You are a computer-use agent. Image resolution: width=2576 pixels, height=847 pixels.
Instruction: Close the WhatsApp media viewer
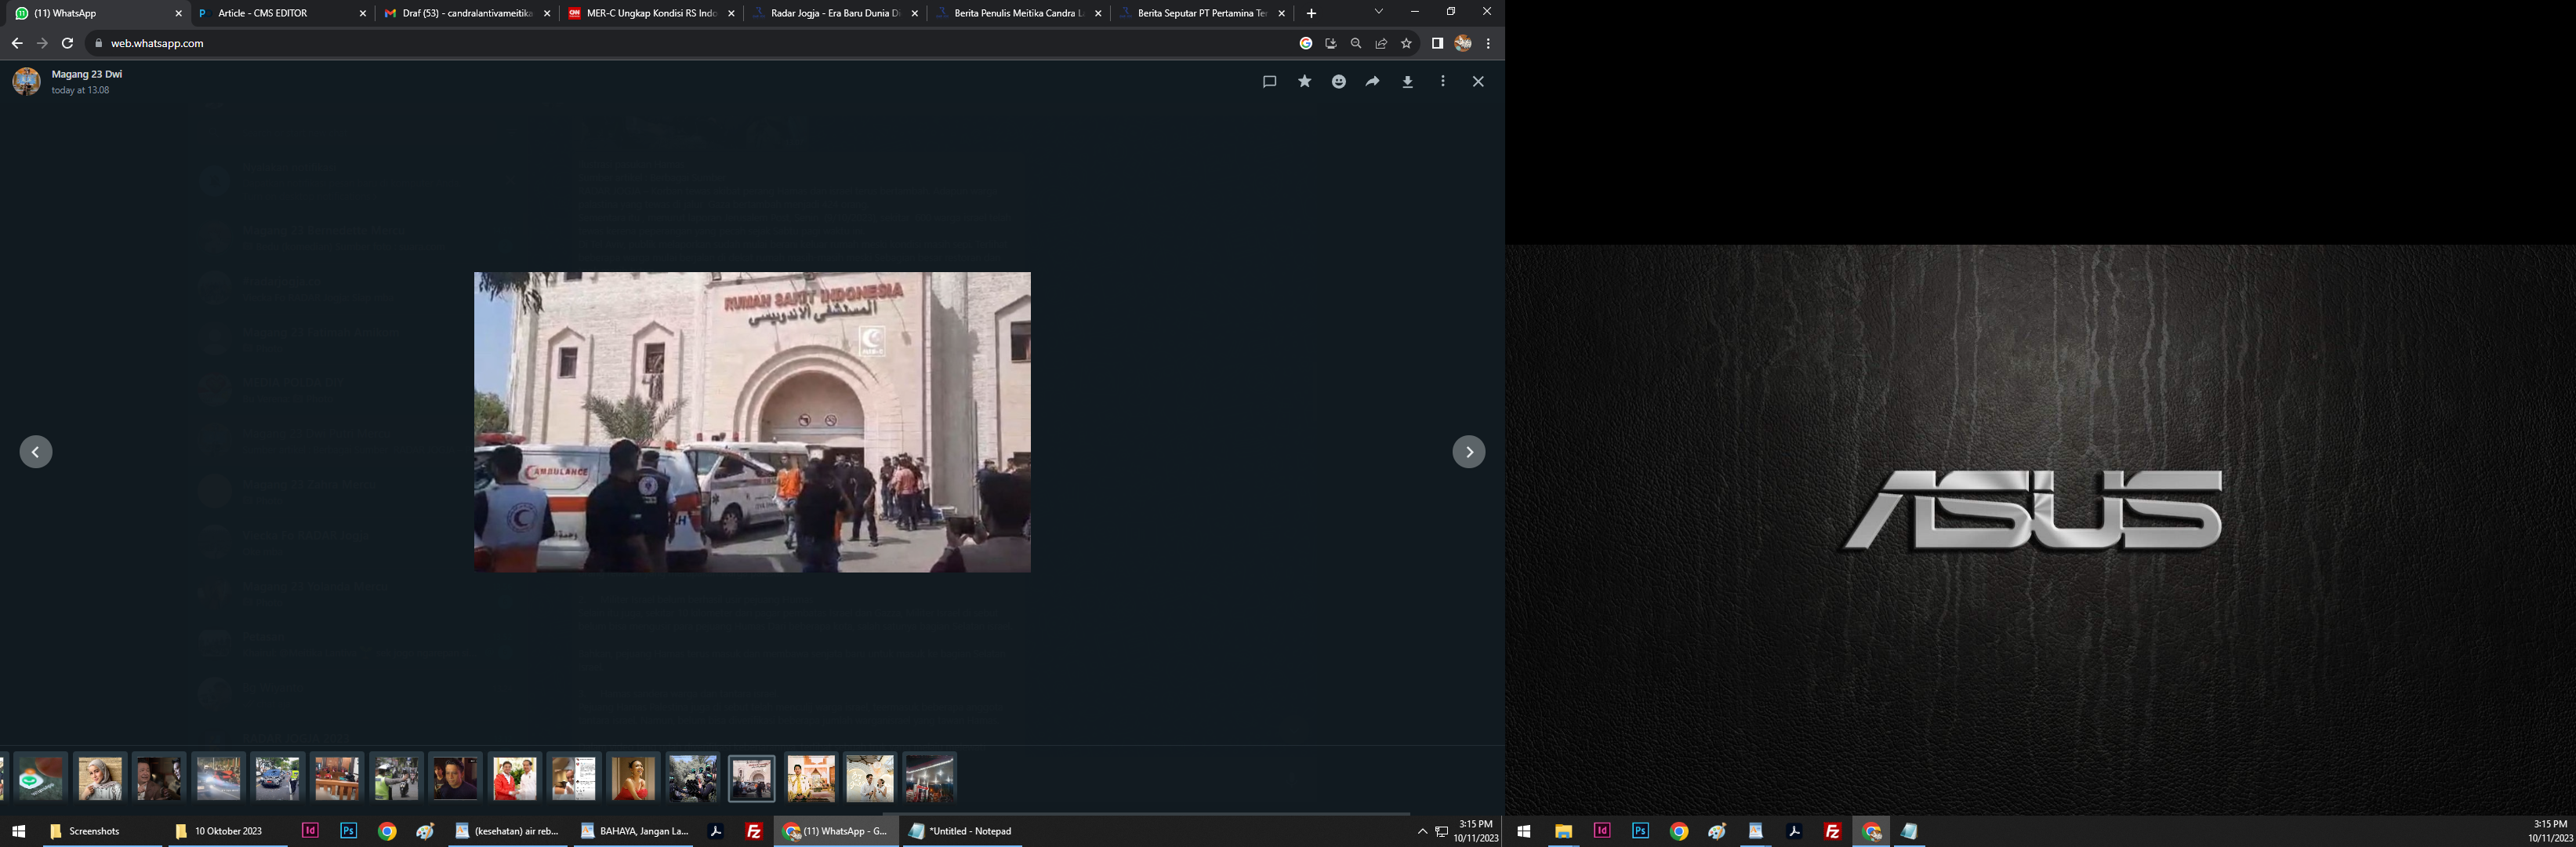(1478, 82)
